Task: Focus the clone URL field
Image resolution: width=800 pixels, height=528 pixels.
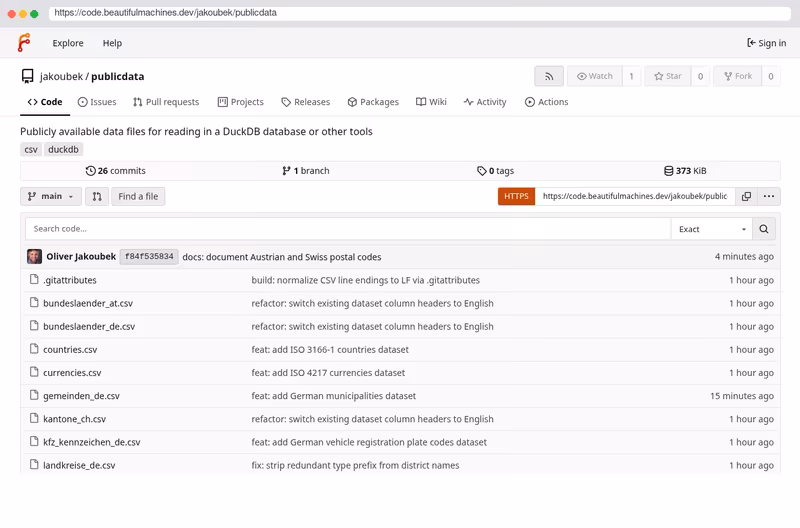Action: [635, 196]
